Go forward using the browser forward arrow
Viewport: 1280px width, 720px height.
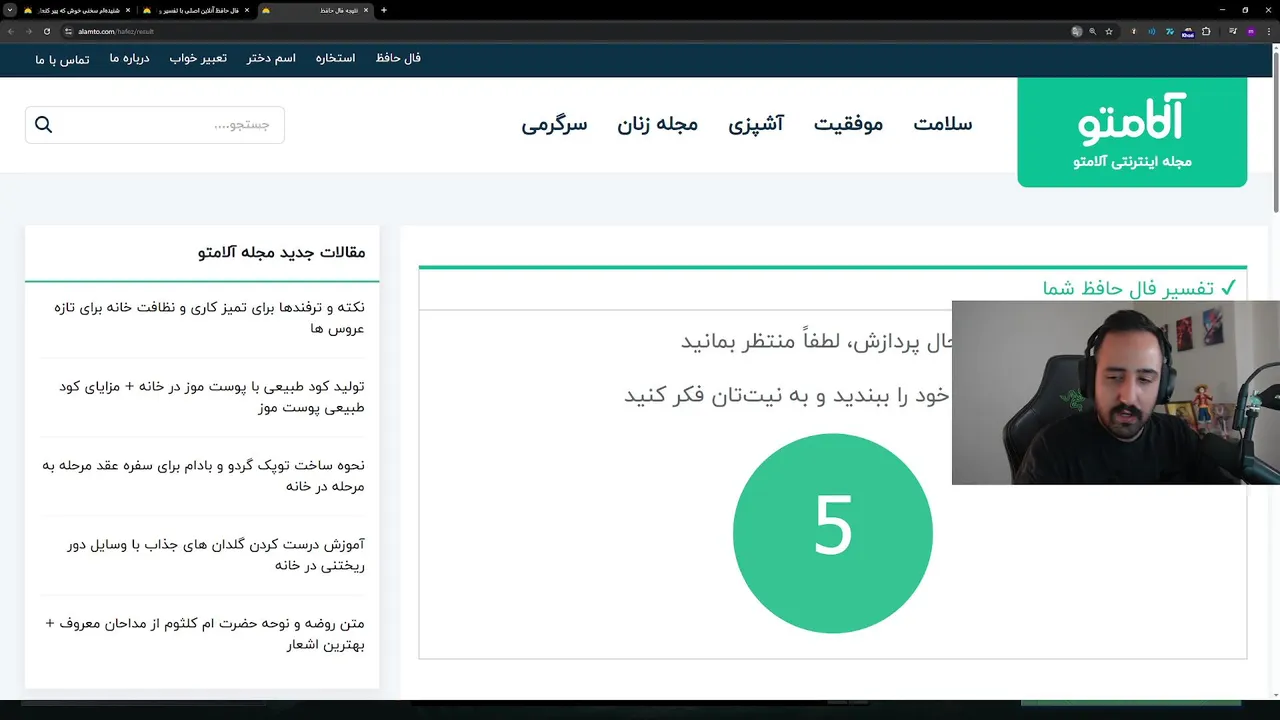(x=29, y=31)
